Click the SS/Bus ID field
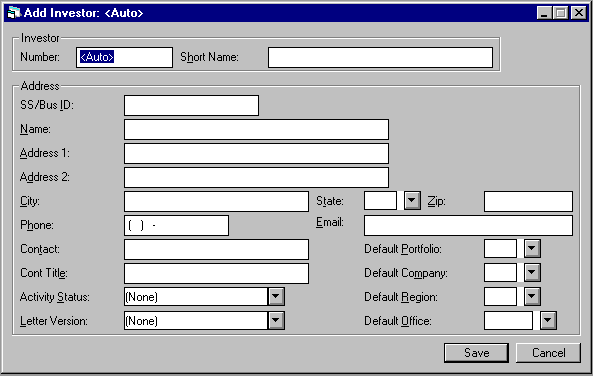 coord(191,106)
